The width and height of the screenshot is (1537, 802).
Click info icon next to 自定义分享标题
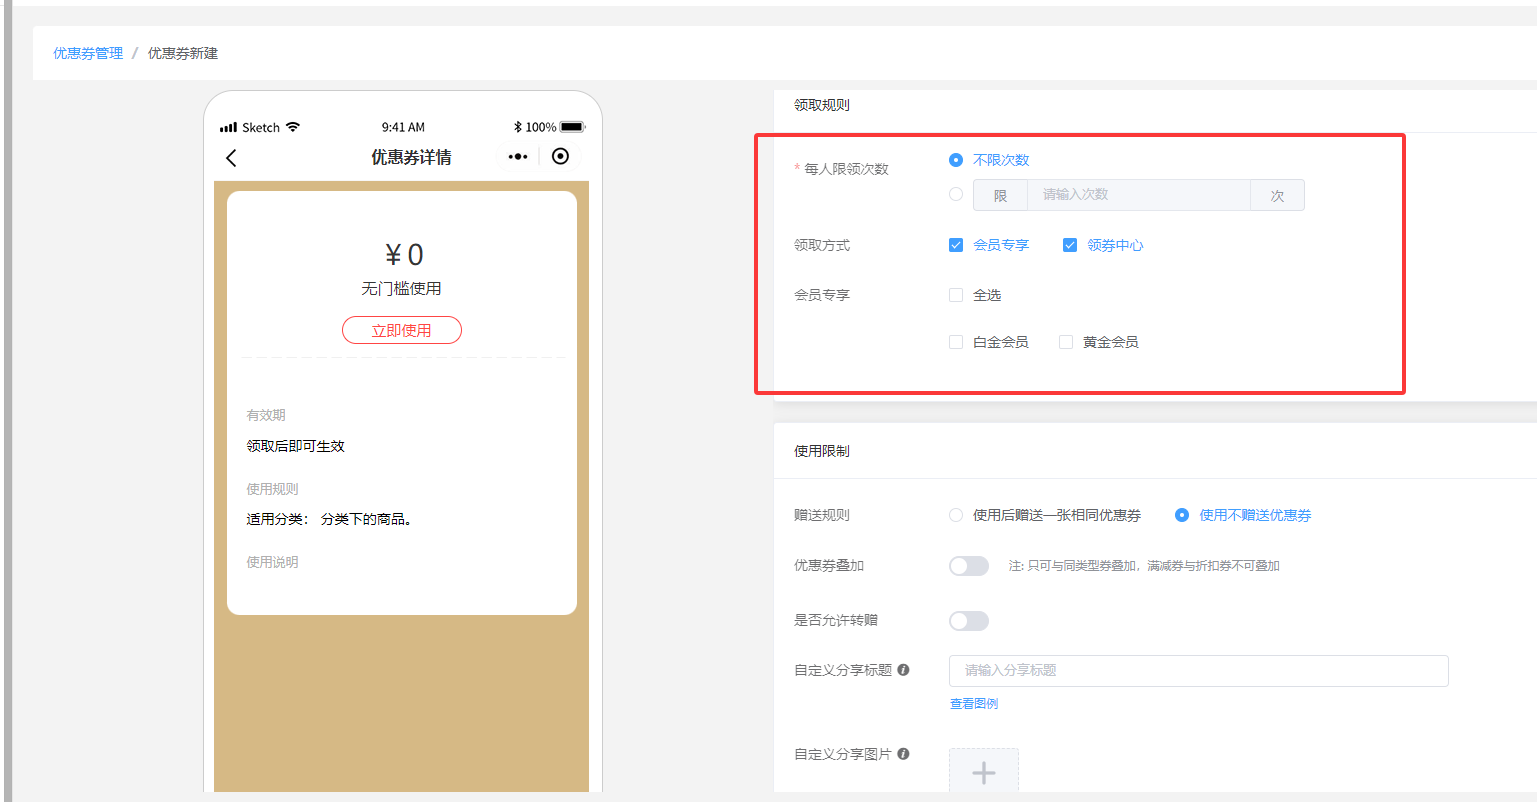pyautogui.click(x=903, y=670)
